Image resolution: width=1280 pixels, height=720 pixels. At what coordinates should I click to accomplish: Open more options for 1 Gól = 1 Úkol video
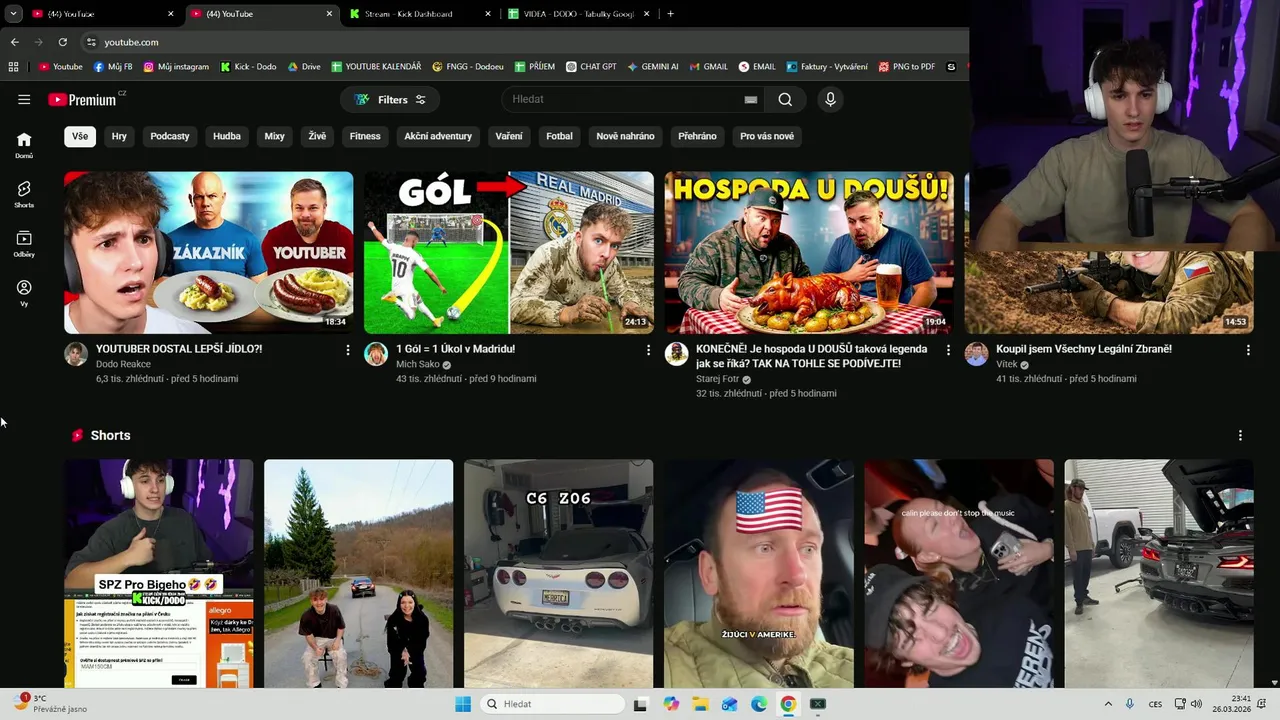click(648, 350)
